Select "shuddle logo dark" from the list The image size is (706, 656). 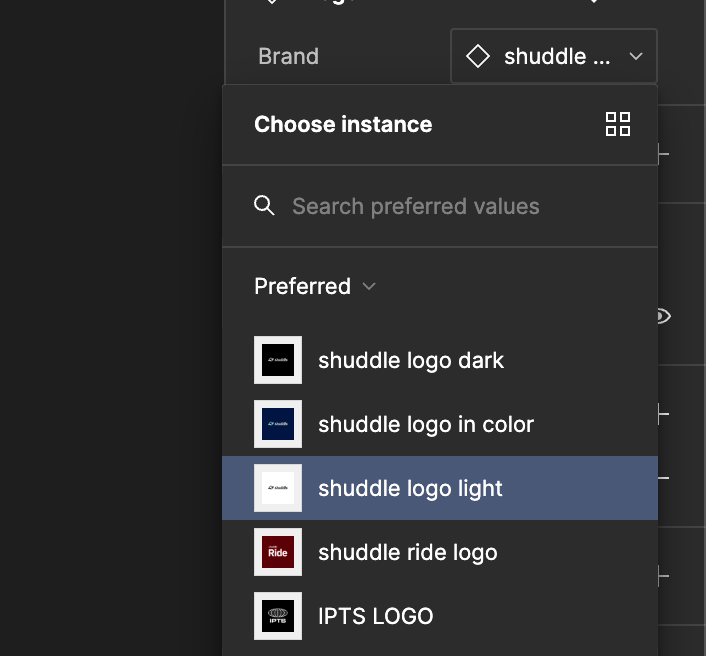click(x=411, y=360)
